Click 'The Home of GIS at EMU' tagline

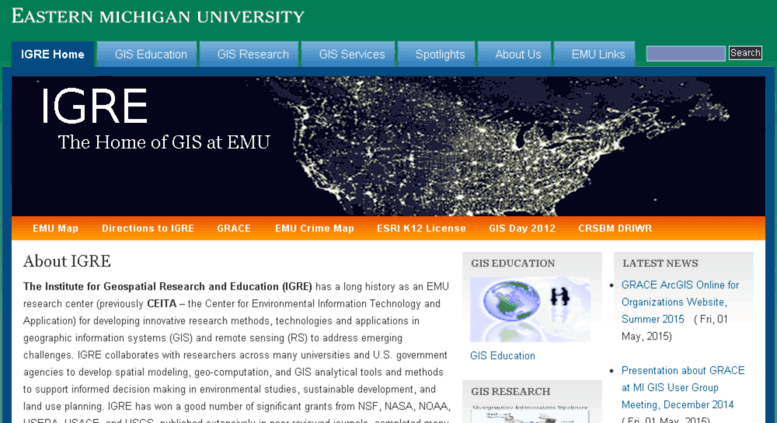[164, 142]
